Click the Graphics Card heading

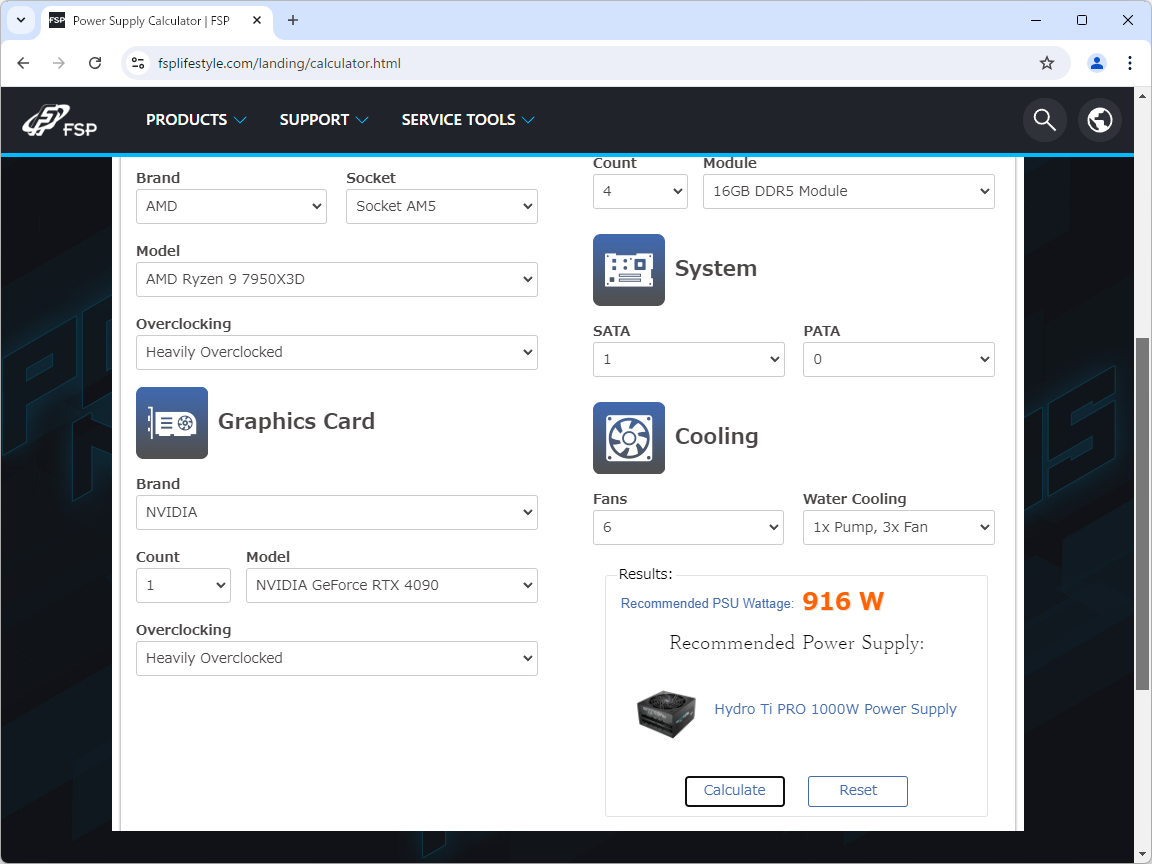click(296, 422)
